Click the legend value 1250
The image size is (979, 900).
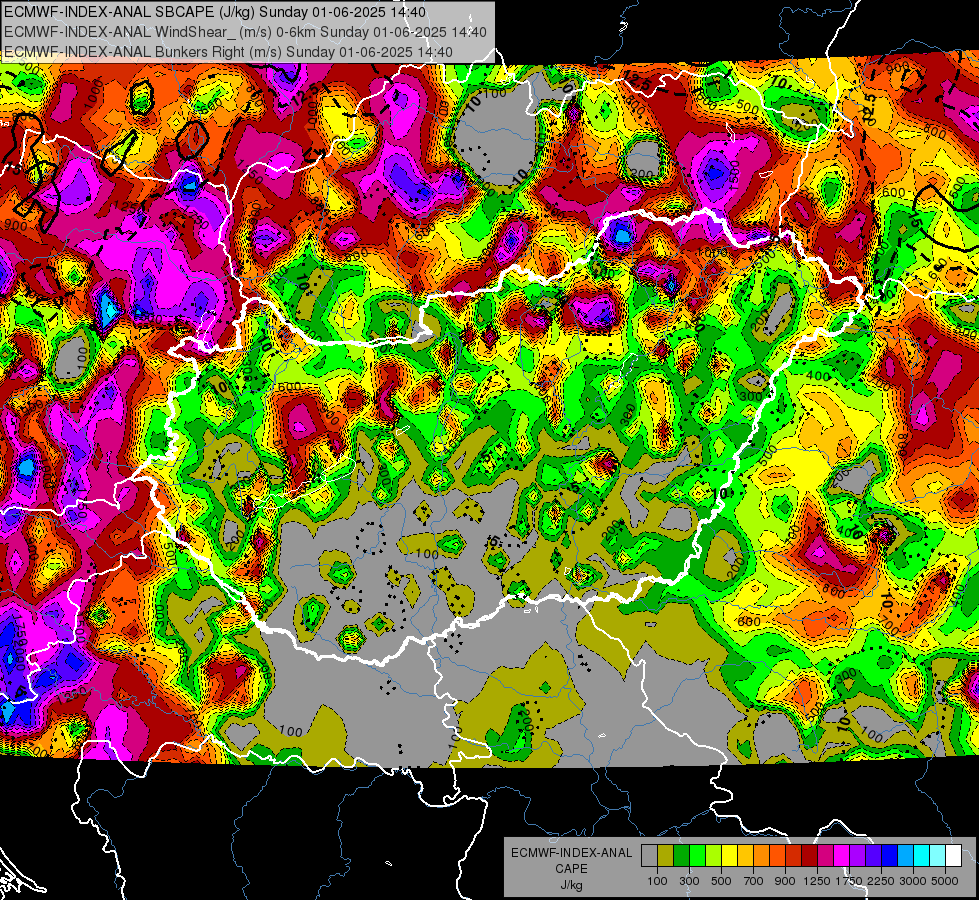tap(817, 881)
